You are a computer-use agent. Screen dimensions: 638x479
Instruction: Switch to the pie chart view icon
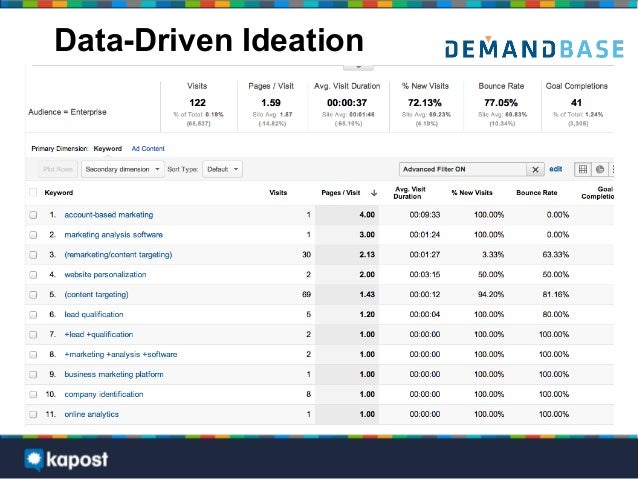[599, 169]
